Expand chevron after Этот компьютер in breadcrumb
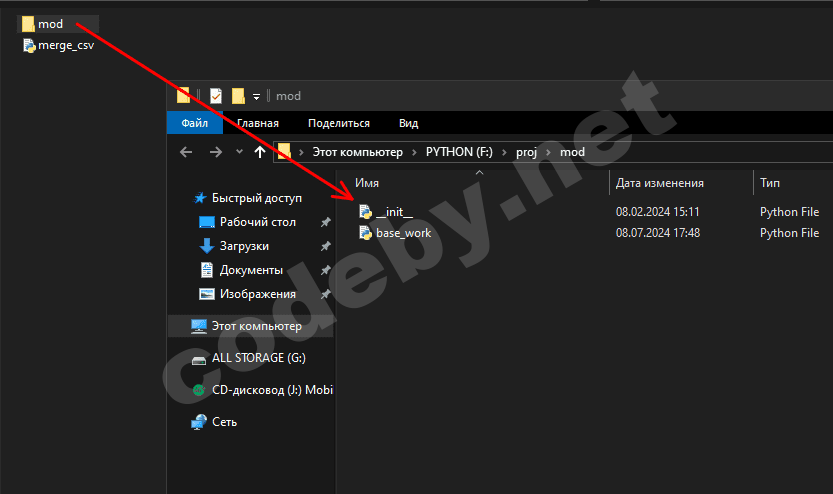833x494 pixels. point(414,152)
